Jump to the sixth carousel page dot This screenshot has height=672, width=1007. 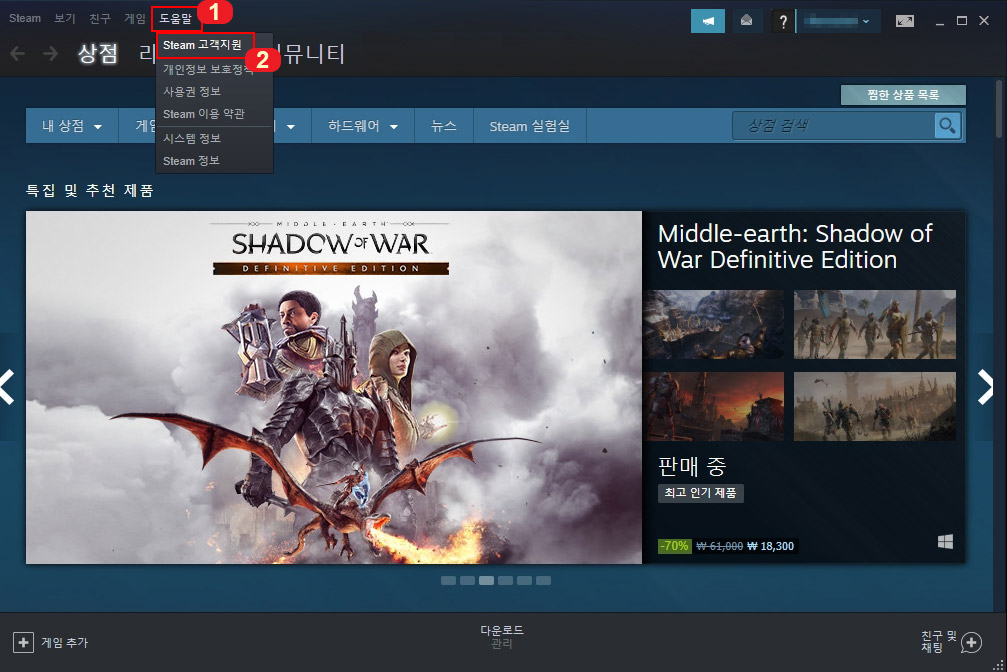(543, 581)
